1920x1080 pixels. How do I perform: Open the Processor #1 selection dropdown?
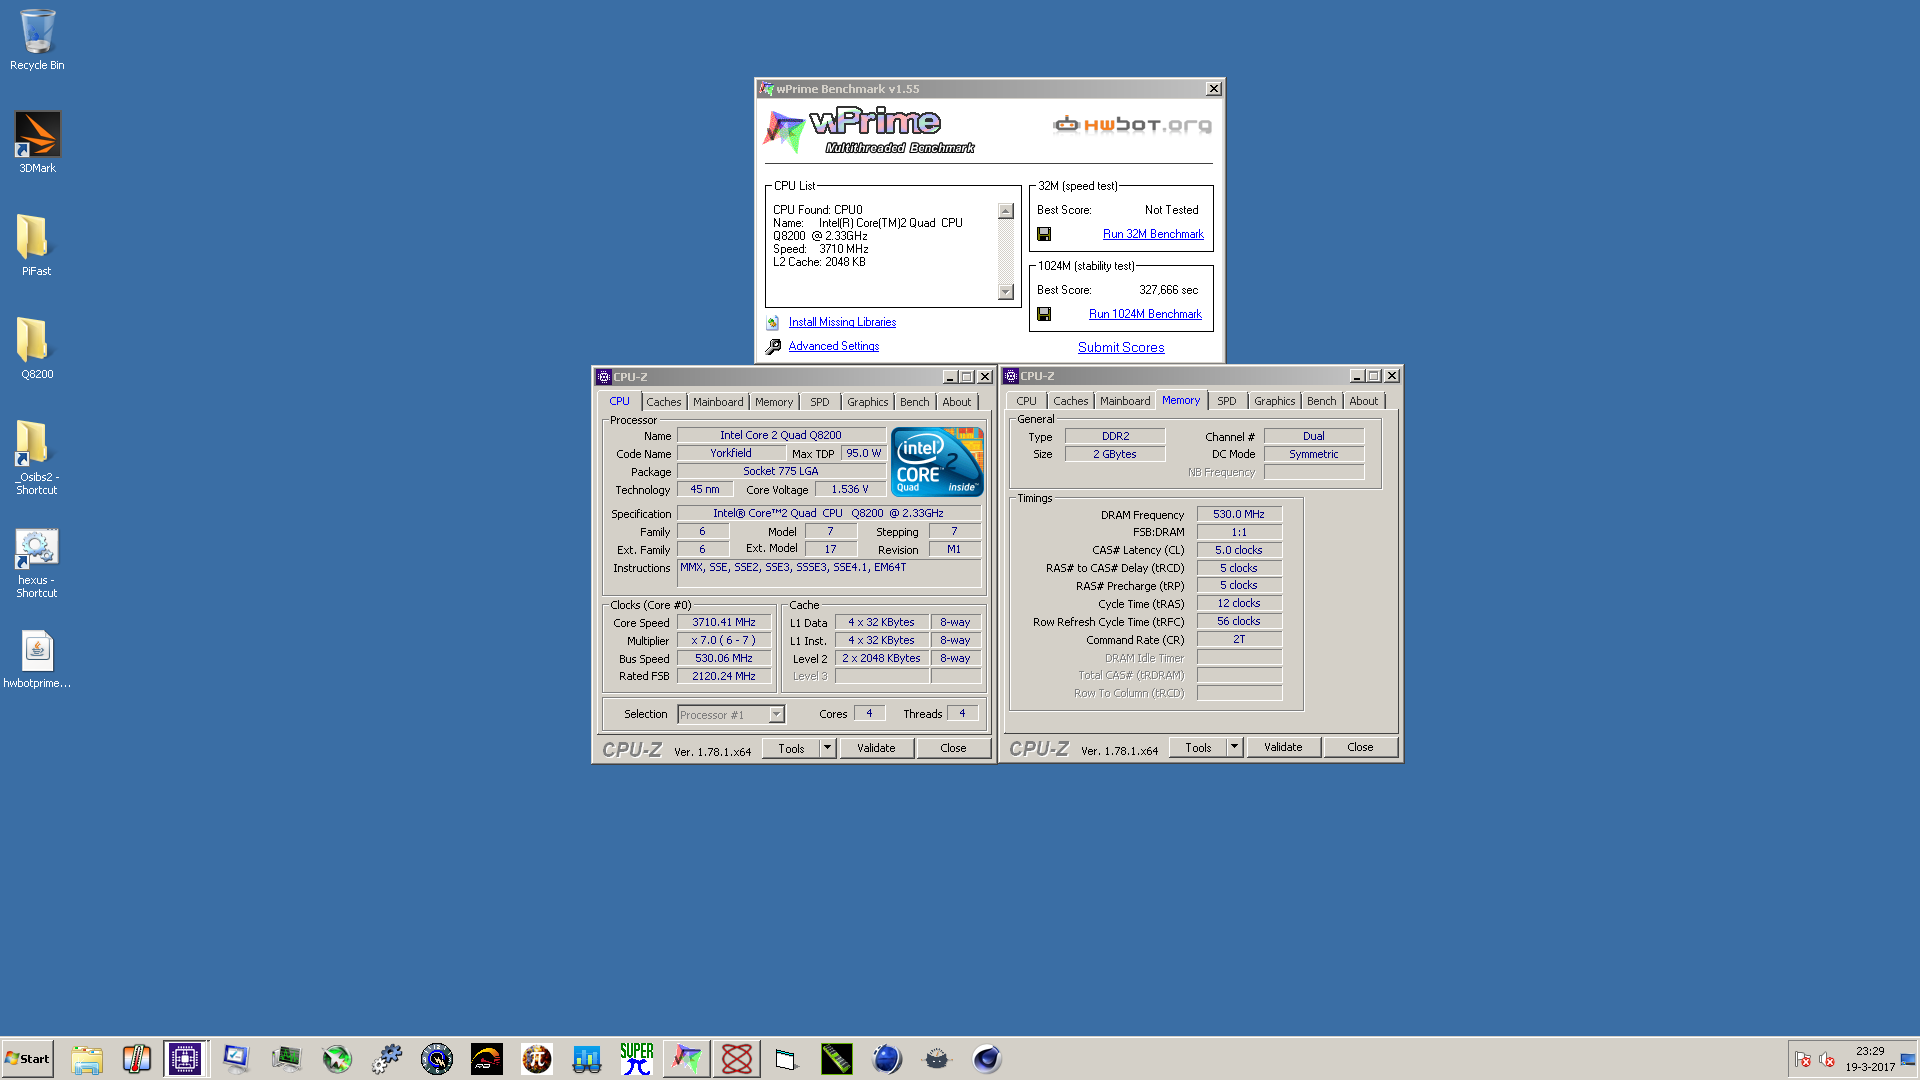tap(731, 715)
